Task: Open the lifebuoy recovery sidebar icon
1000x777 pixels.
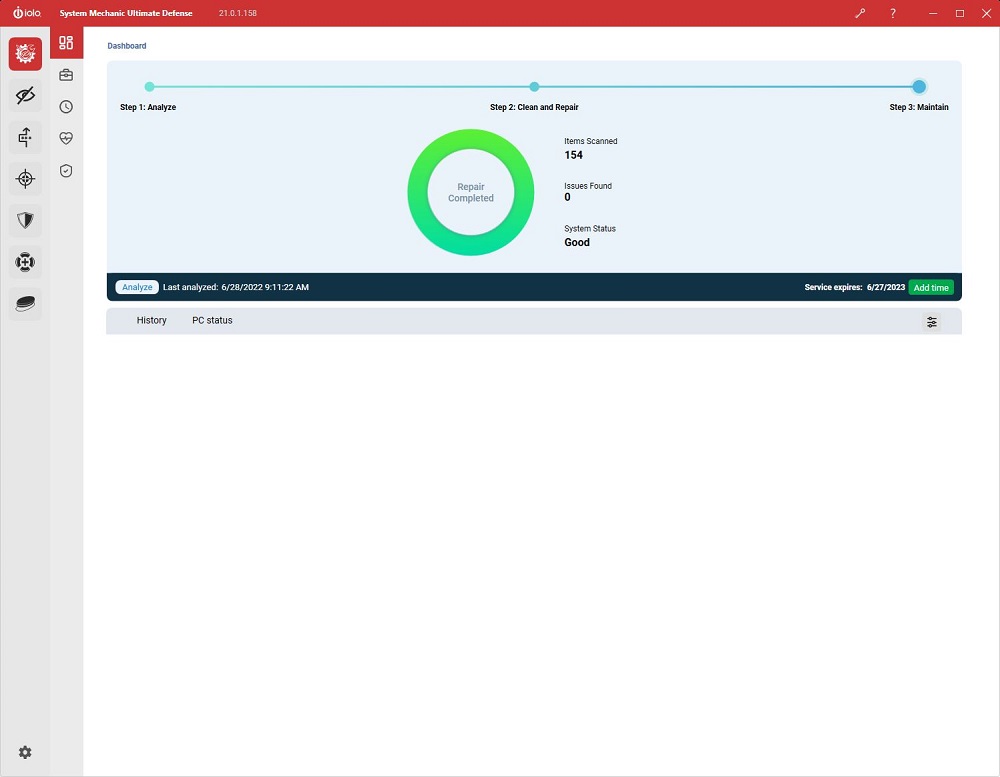Action: [x=26, y=262]
